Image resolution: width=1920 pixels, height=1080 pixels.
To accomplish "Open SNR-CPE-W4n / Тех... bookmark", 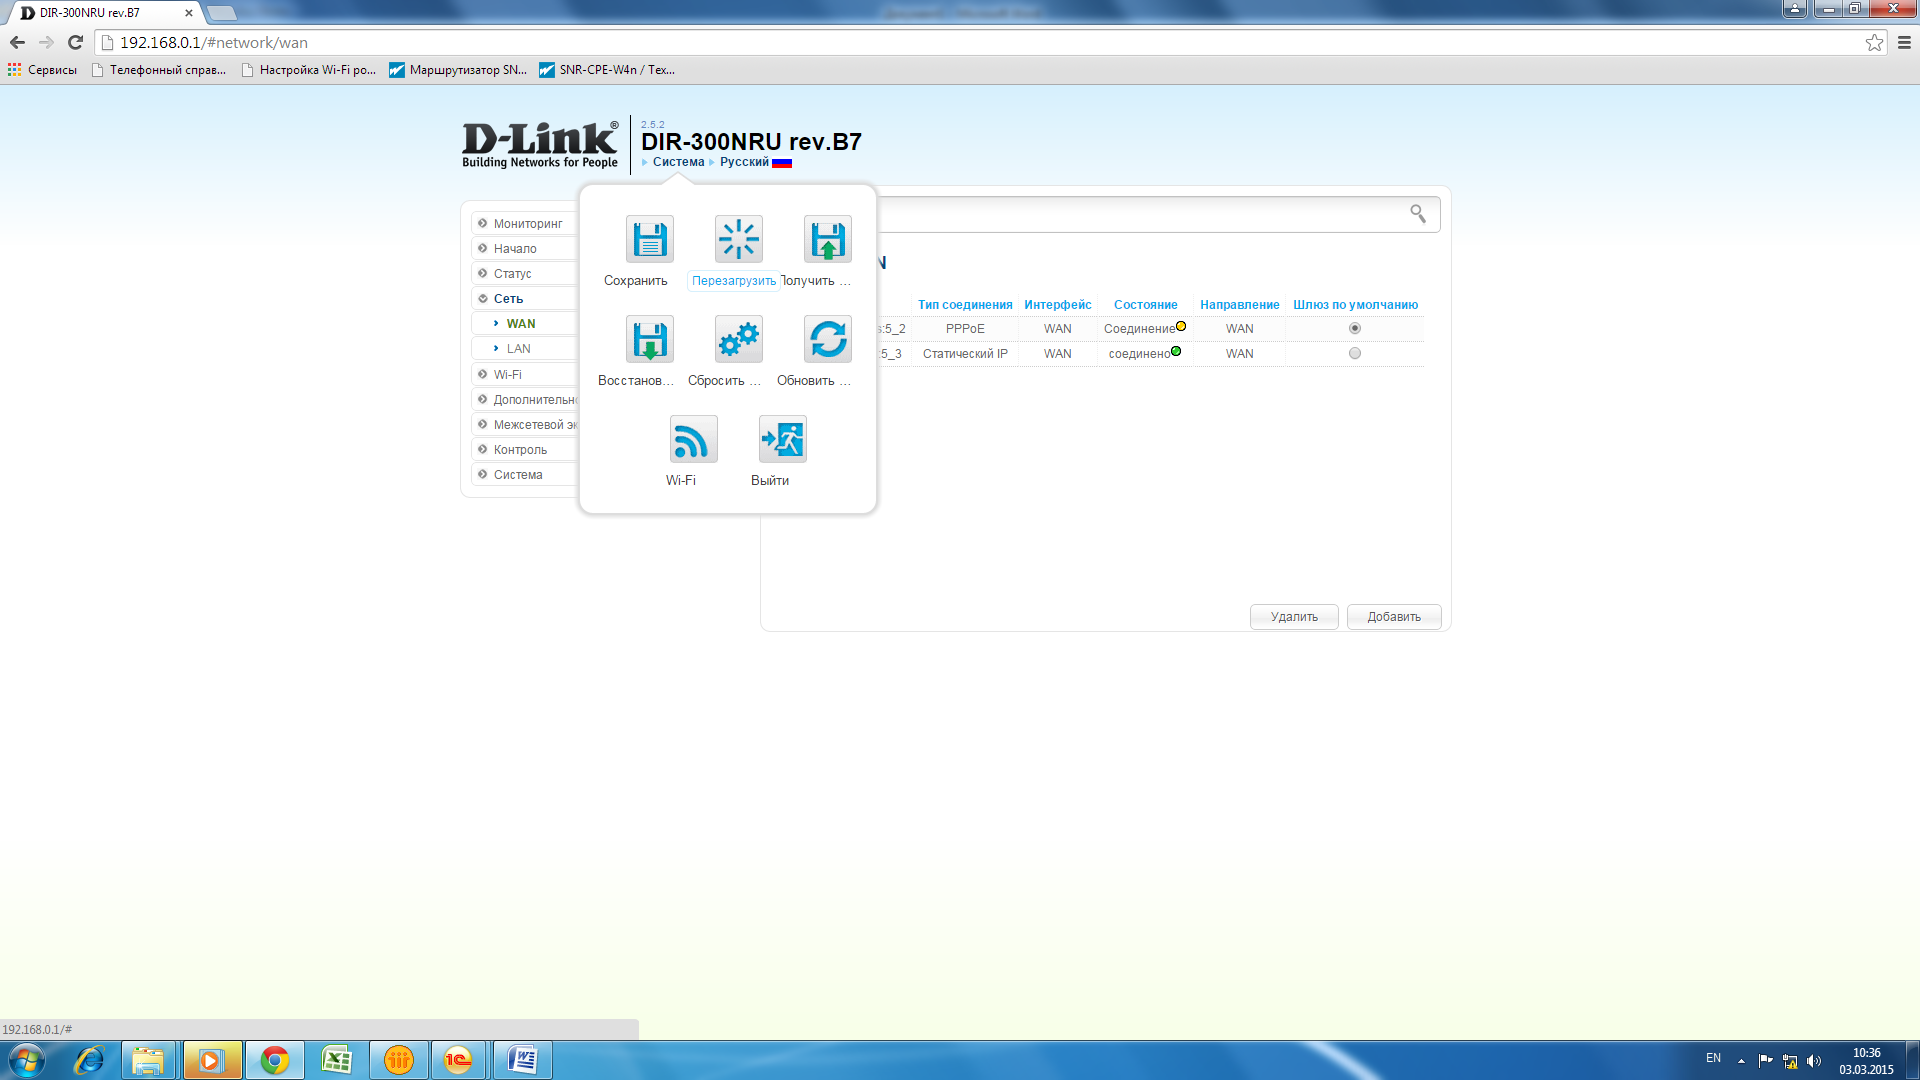I will tap(607, 70).
